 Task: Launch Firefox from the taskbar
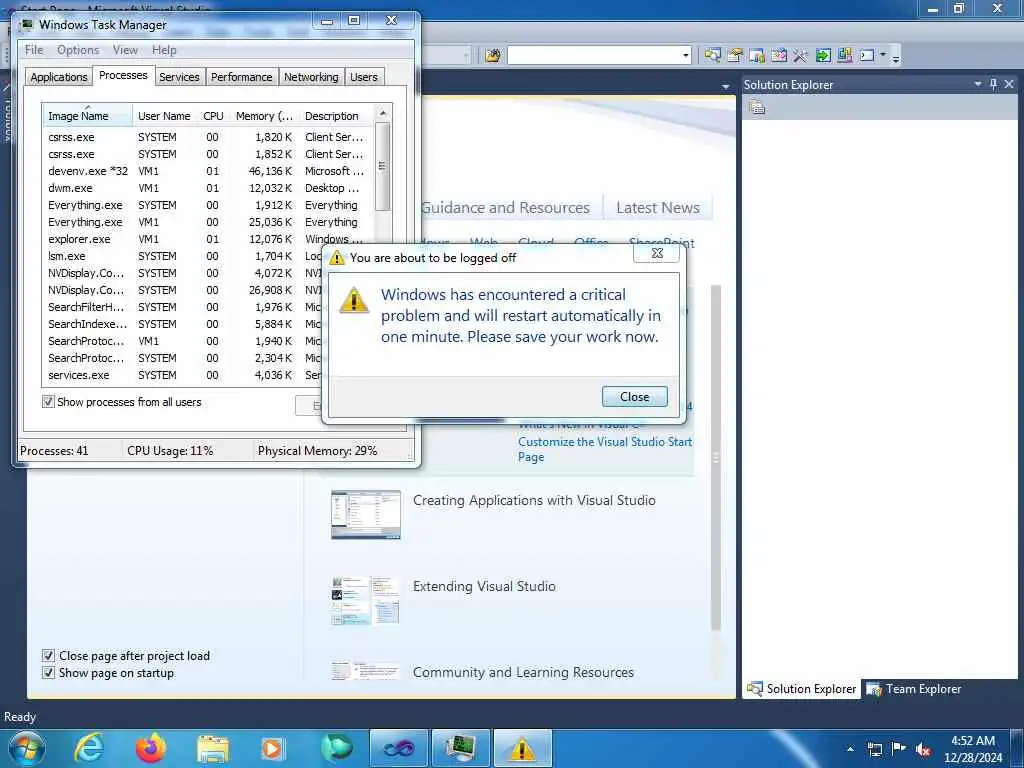point(151,748)
